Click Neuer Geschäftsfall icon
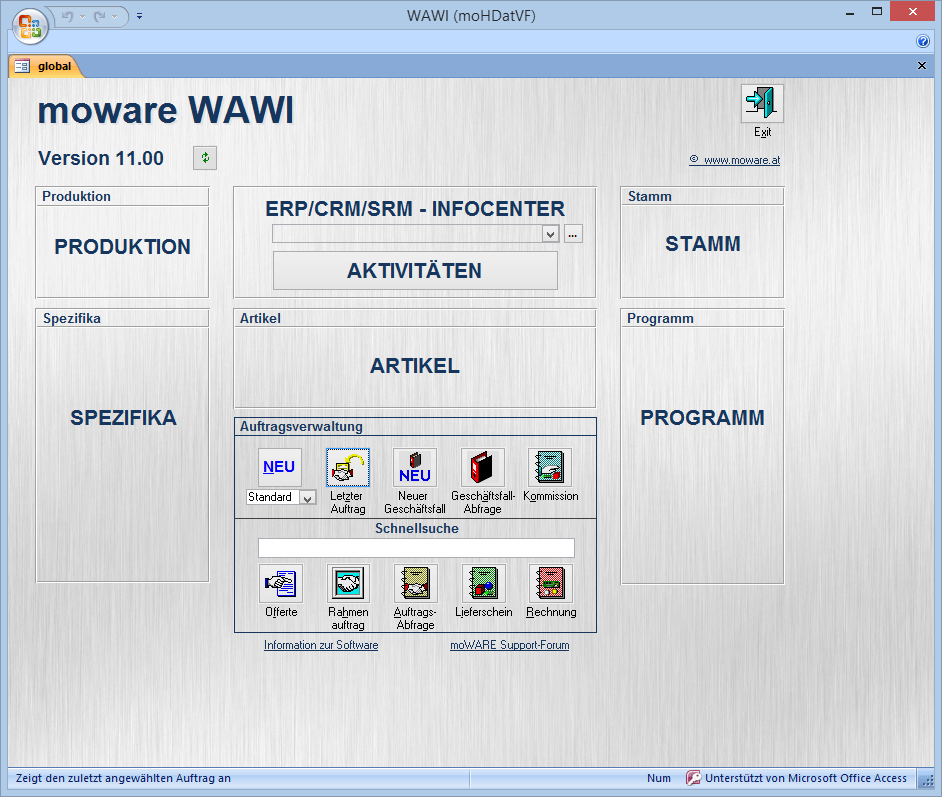Image resolution: width=942 pixels, height=797 pixels. tap(415, 467)
